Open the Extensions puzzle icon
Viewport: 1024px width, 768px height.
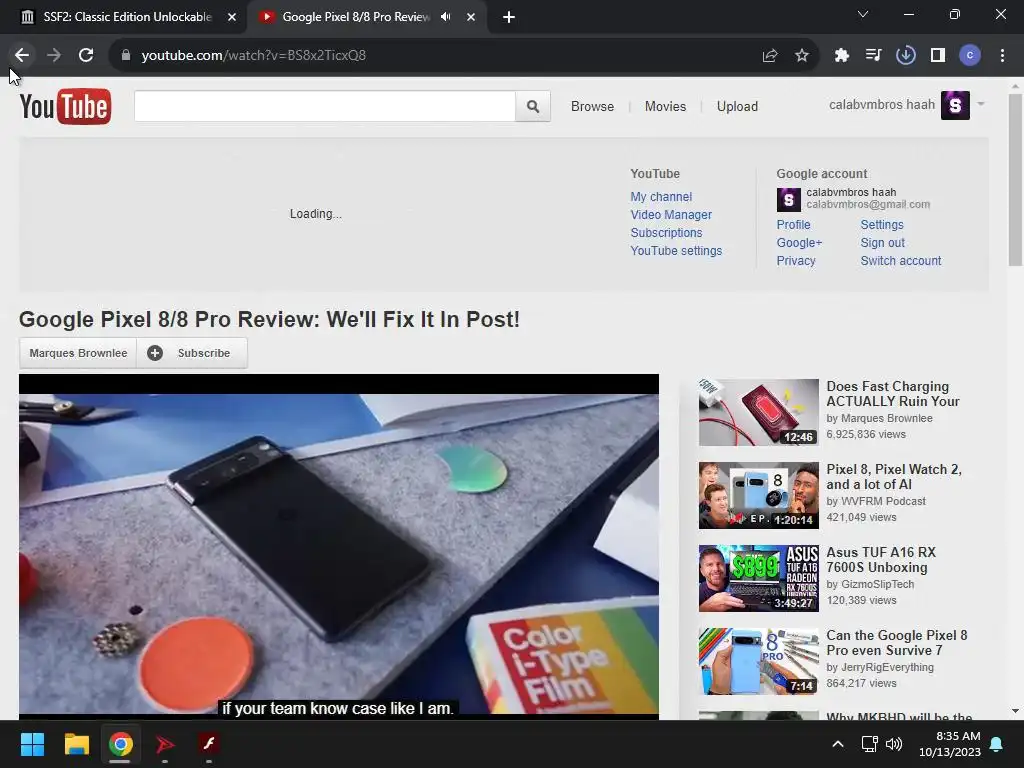(x=841, y=56)
